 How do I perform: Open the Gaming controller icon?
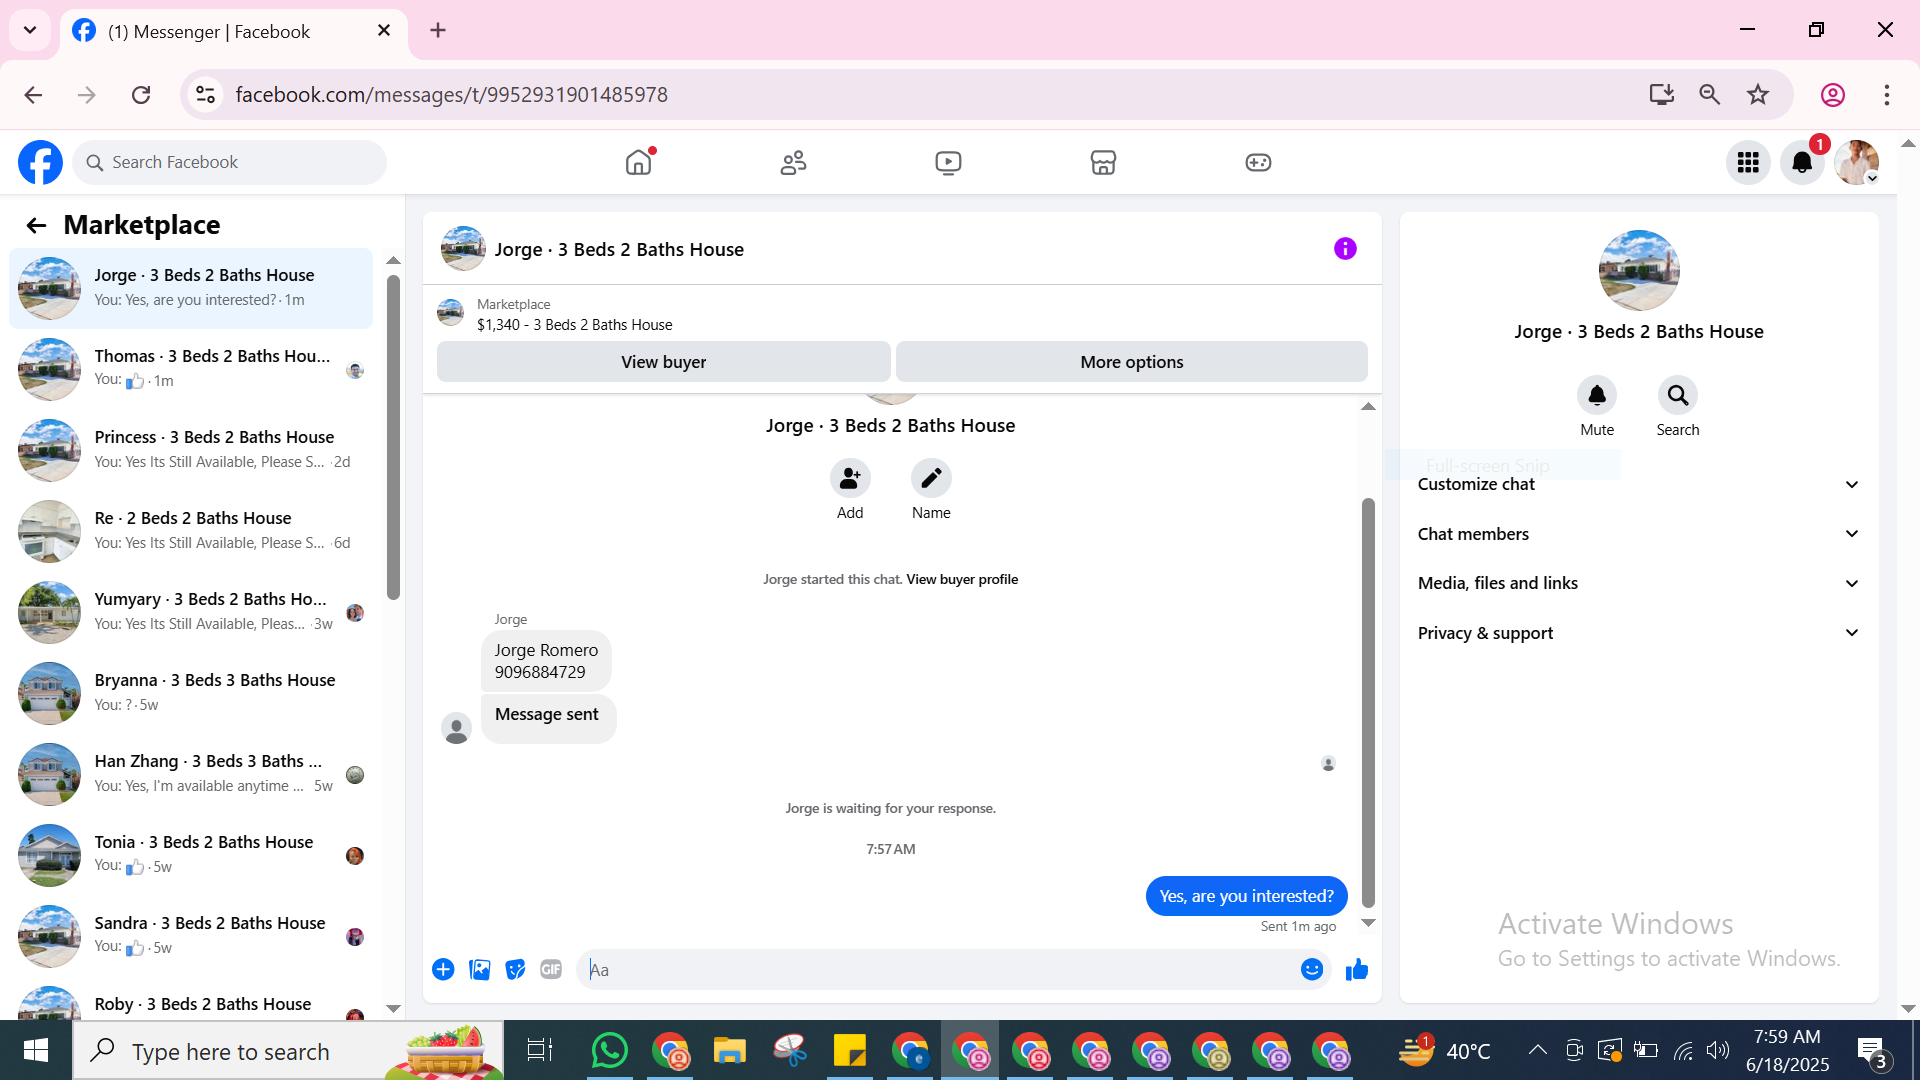pyautogui.click(x=1258, y=162)
